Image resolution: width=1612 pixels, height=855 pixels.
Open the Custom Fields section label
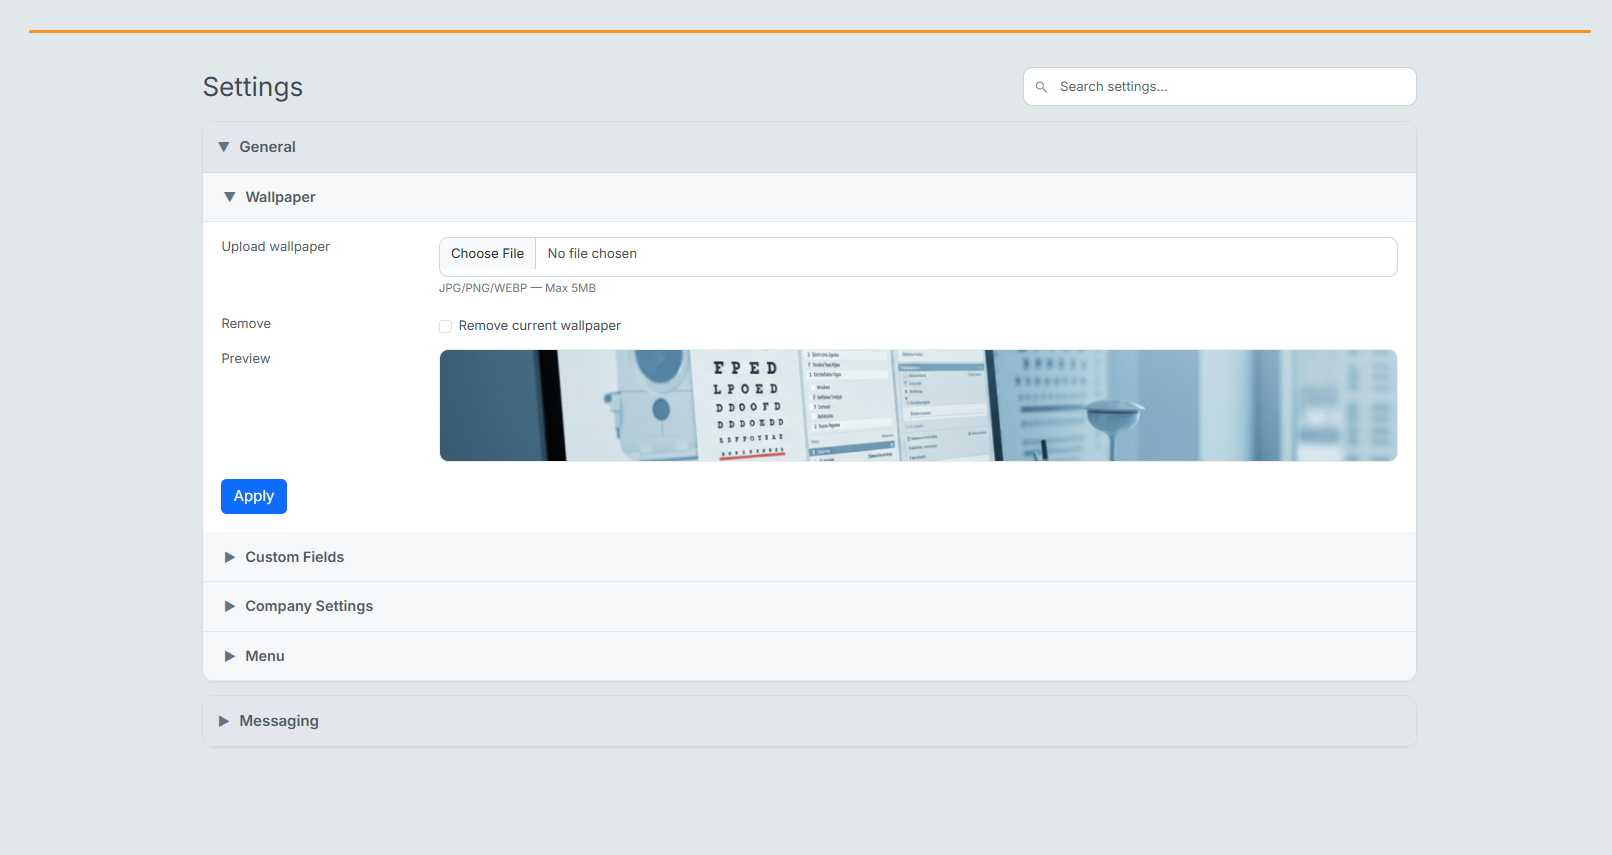point(294,557)
